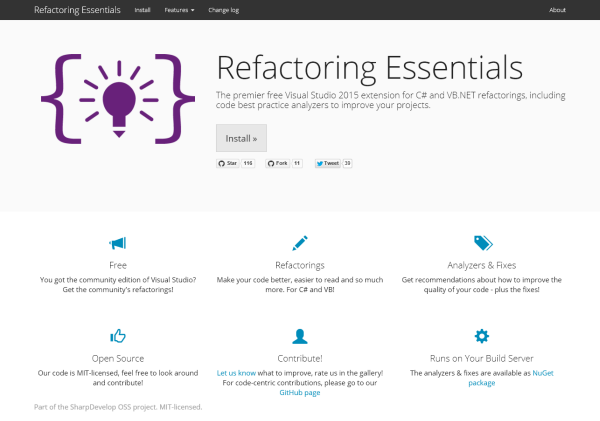The height and width of the screenshot is (421, 600).
Task: Click the megaphone icon above Free
Action: click(x=118, y=243)
